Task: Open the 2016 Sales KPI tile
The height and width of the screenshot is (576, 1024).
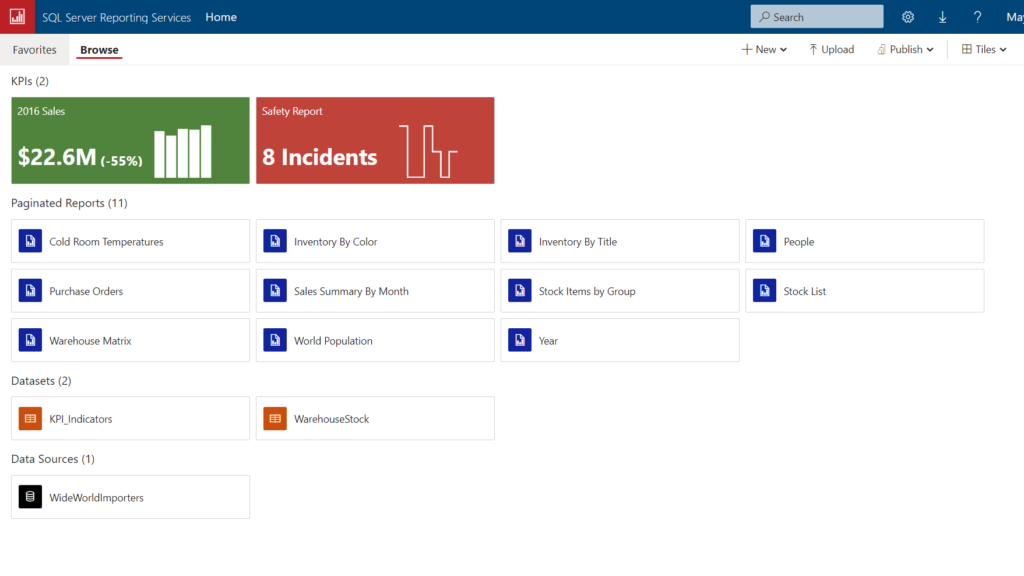Action: (x=131, y=140)
